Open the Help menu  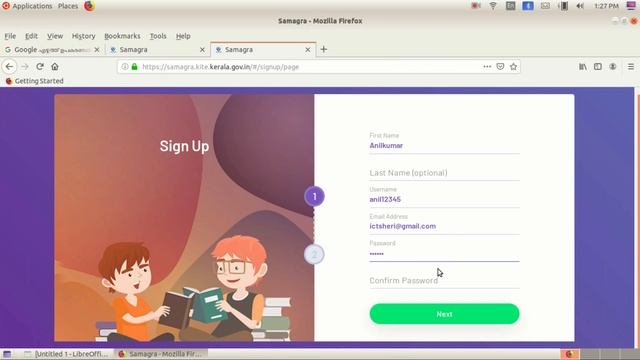tap(183, 36)
